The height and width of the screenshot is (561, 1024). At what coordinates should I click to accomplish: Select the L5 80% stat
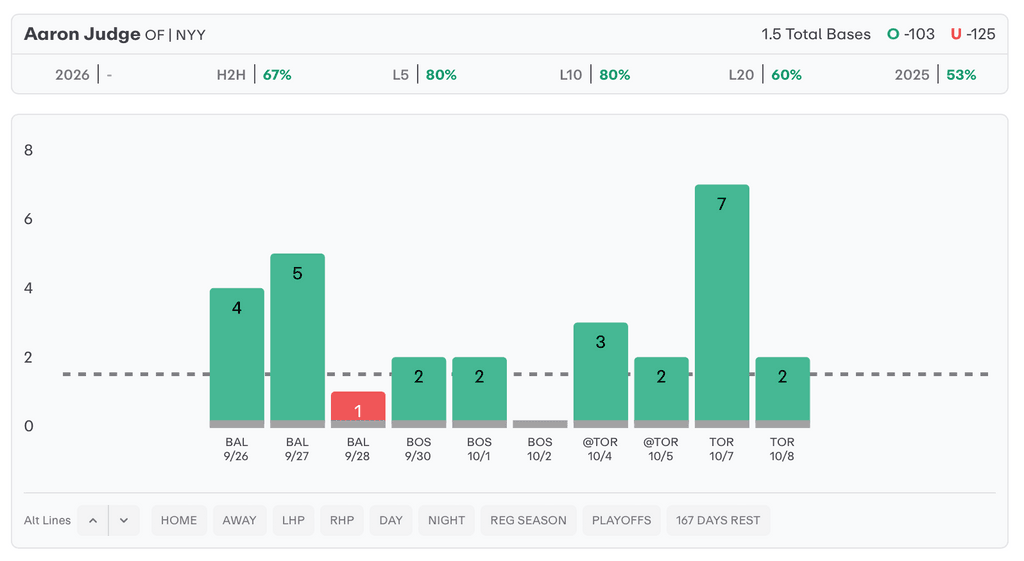point(424,74)
